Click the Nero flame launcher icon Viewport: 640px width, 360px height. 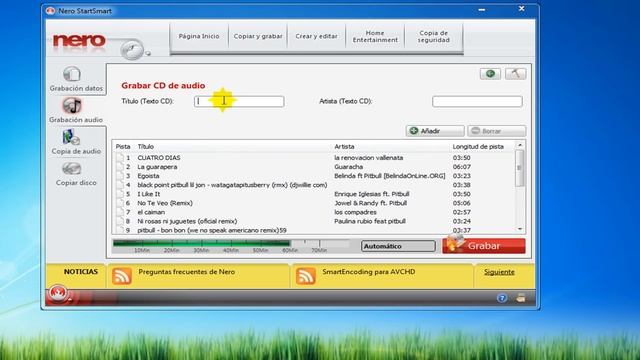[x=58, y=292]
